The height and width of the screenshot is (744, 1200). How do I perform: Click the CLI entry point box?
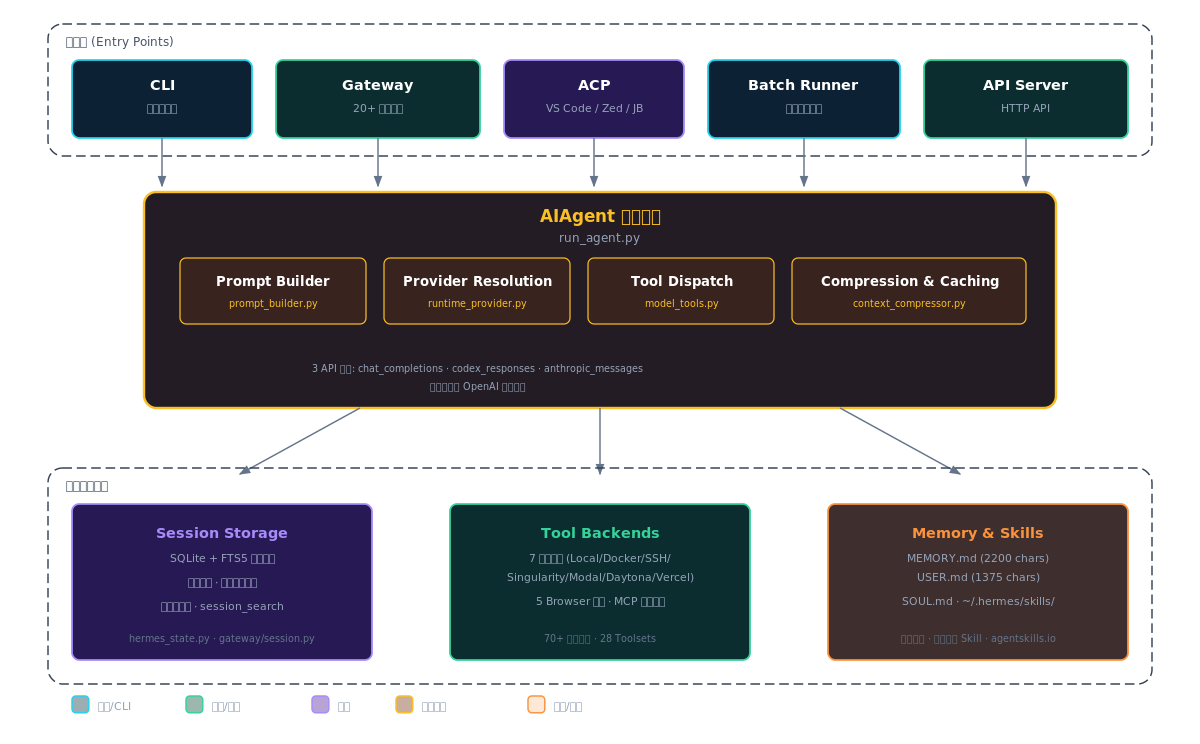(x=162, y=99)
